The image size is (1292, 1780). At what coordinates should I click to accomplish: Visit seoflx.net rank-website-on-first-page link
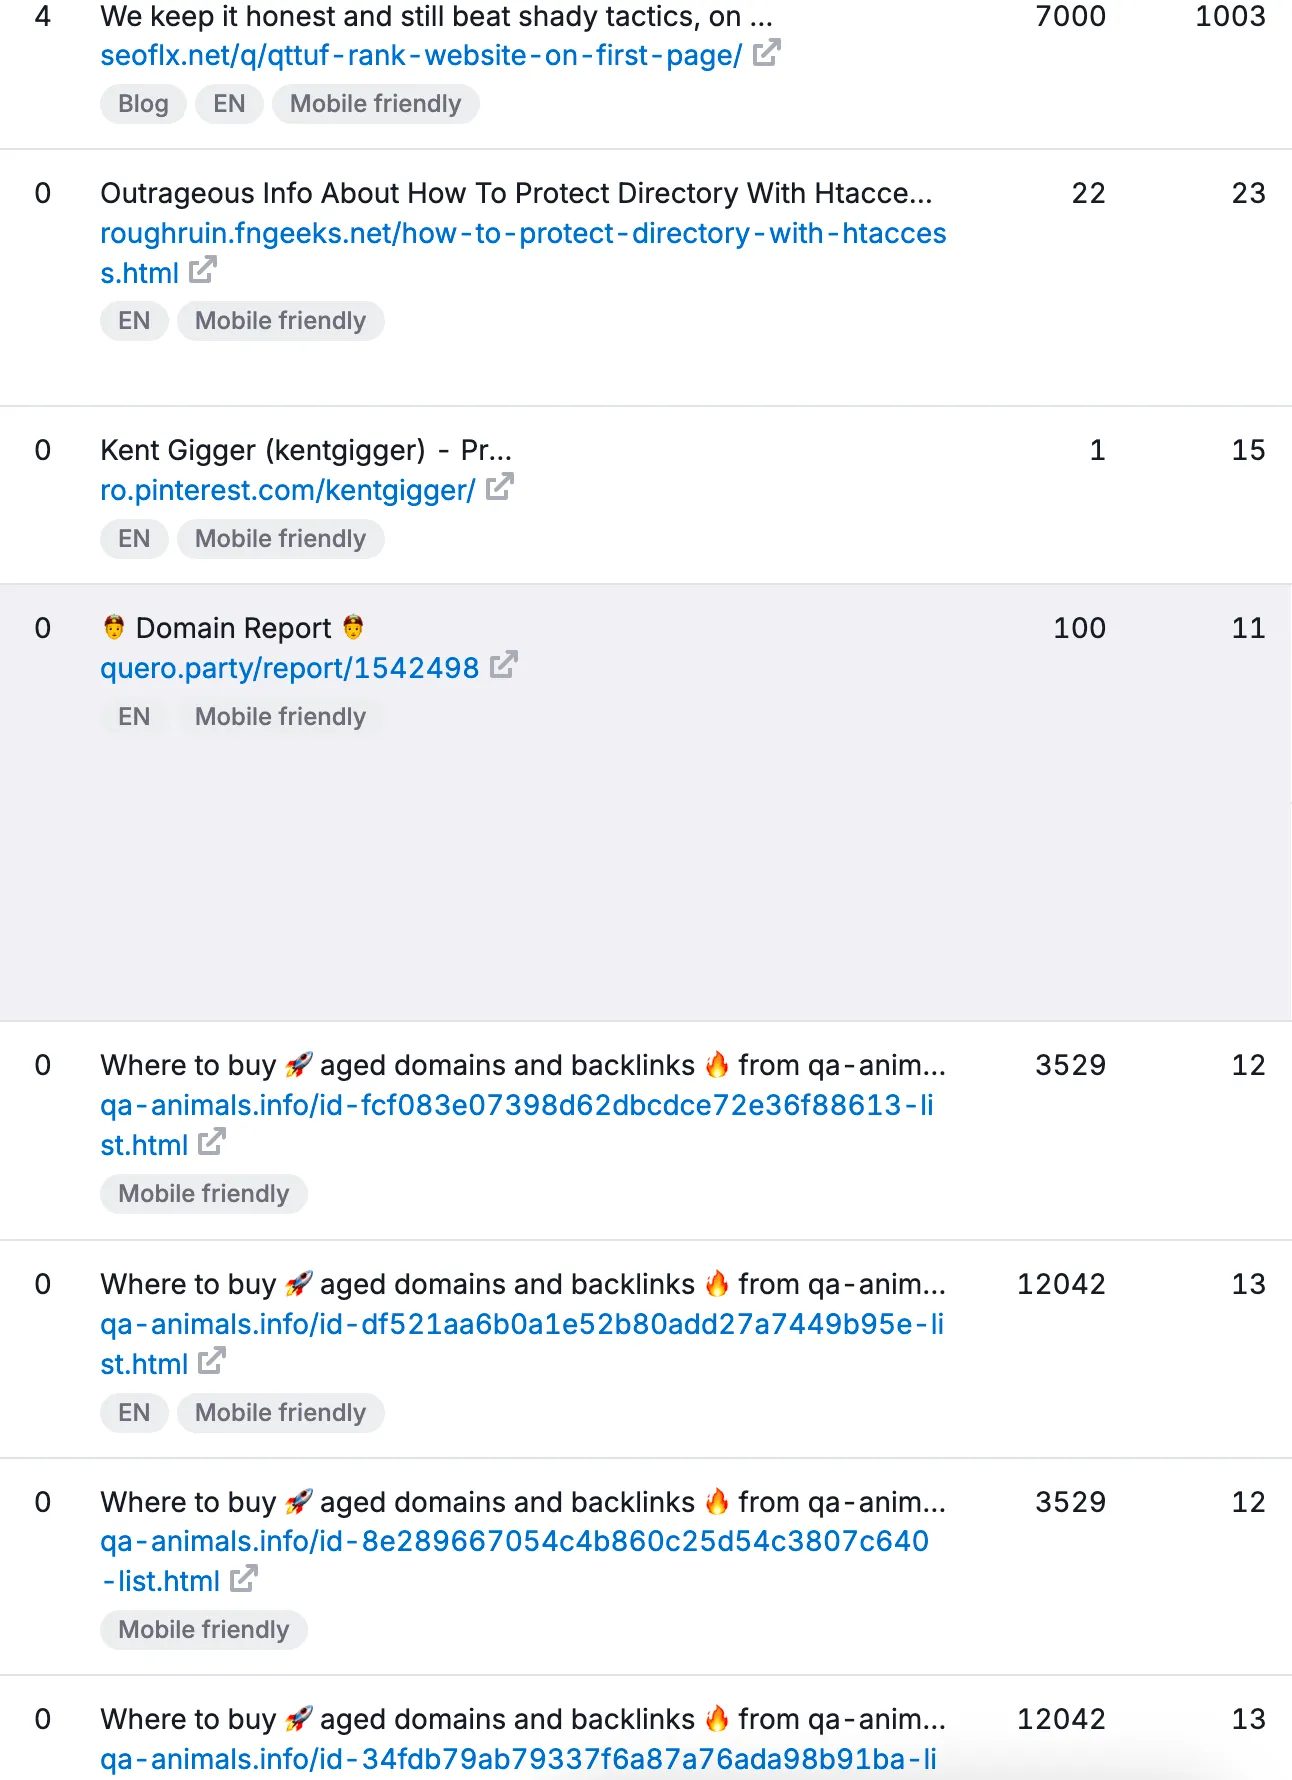pyautogui.click(x=421, y=55)
